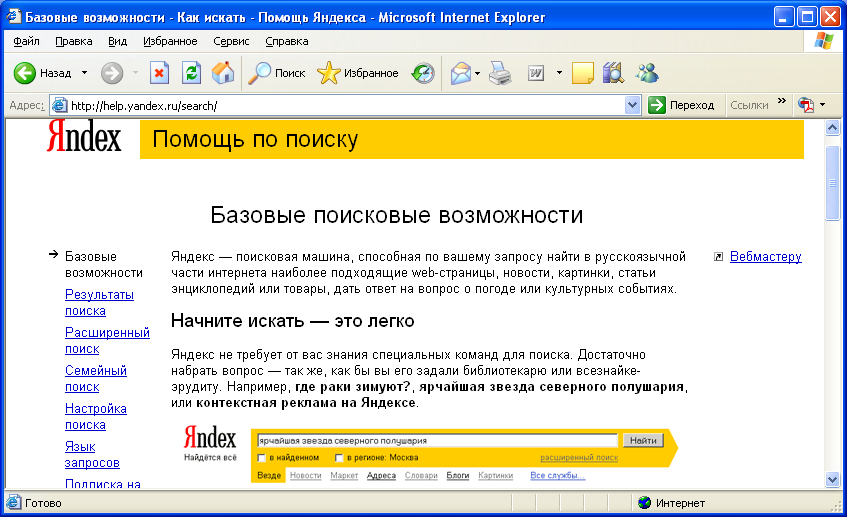Refresh the page with green arrows icon

click(191, 73)
